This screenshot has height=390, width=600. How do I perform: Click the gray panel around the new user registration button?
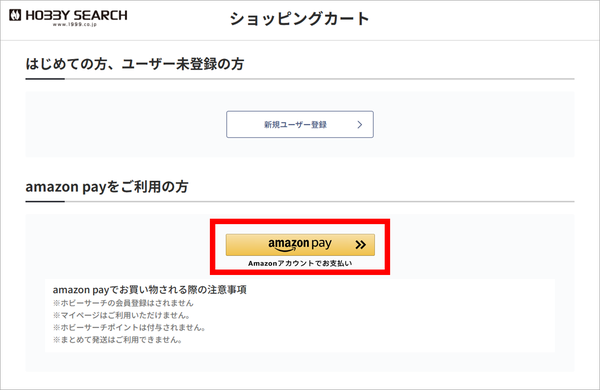click(300, 124)
